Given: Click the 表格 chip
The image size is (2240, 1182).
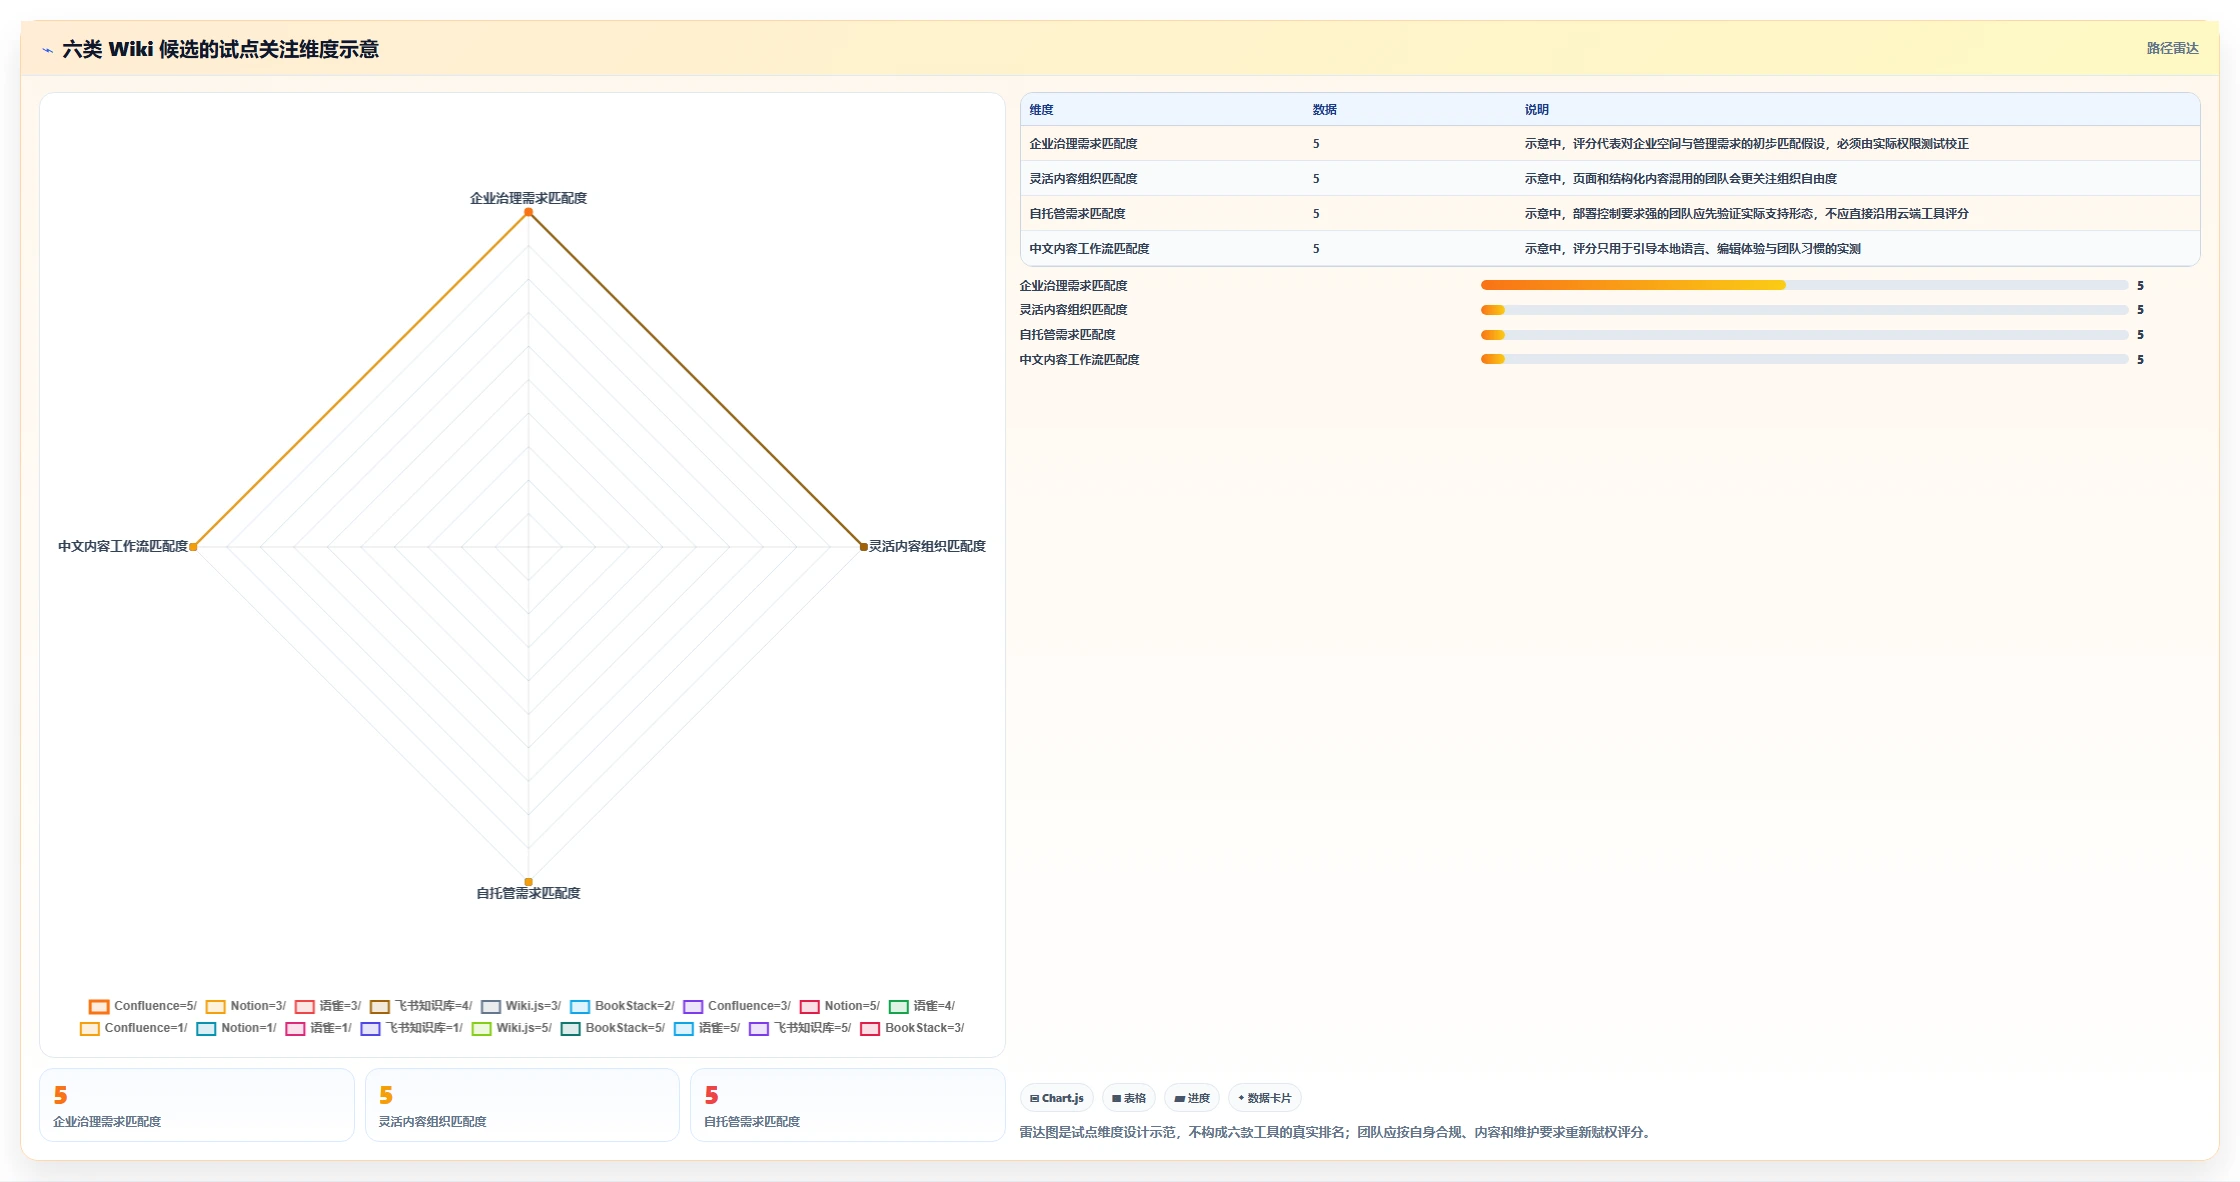Looking at the screenshot, I should coord(1129,1098).
